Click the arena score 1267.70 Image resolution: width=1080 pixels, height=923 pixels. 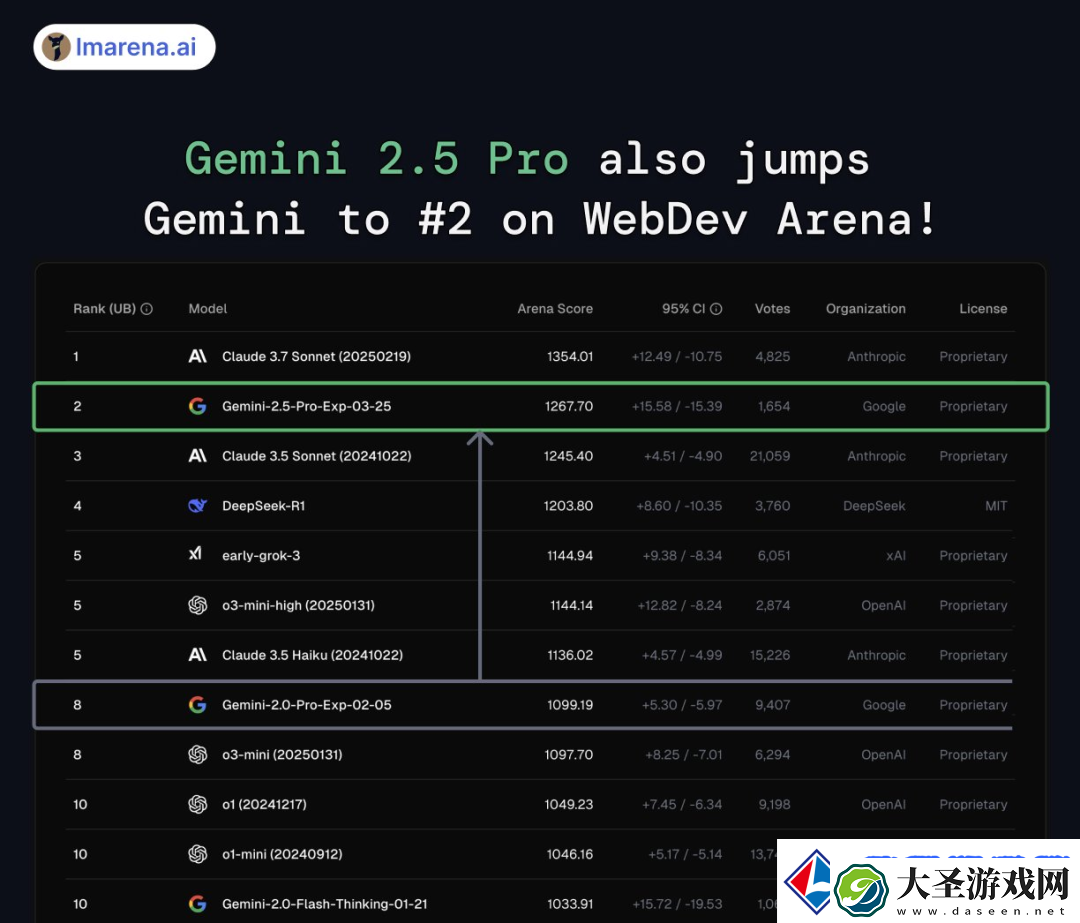click(x=569, y=406)
